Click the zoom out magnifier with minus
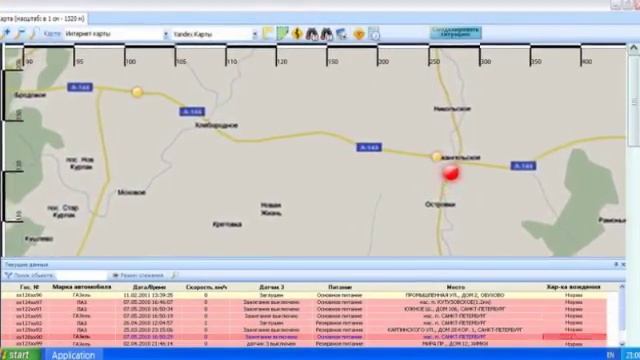 [x=19, y=34]
